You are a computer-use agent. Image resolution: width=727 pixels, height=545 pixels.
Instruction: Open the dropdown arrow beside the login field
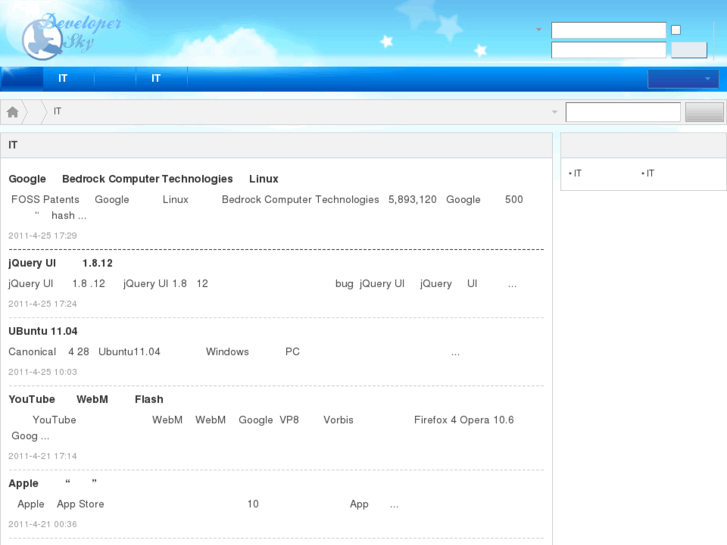(539, 30)
